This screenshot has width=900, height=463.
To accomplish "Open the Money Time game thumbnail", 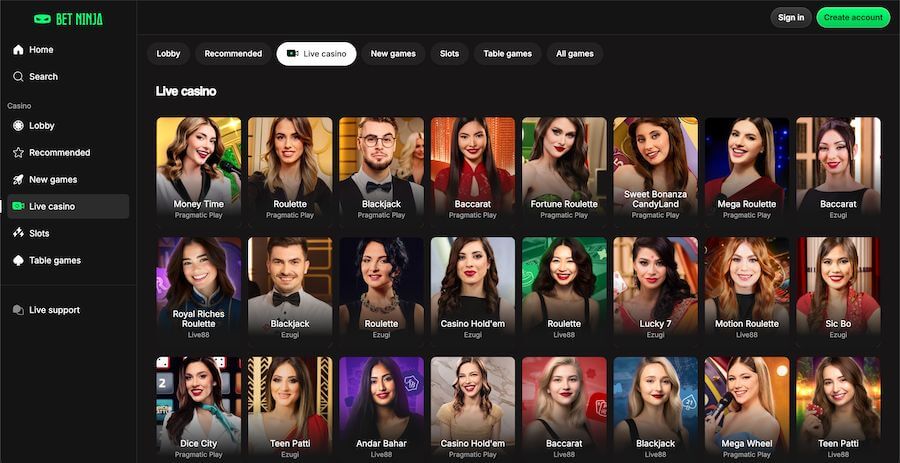I will click(198, 170).
